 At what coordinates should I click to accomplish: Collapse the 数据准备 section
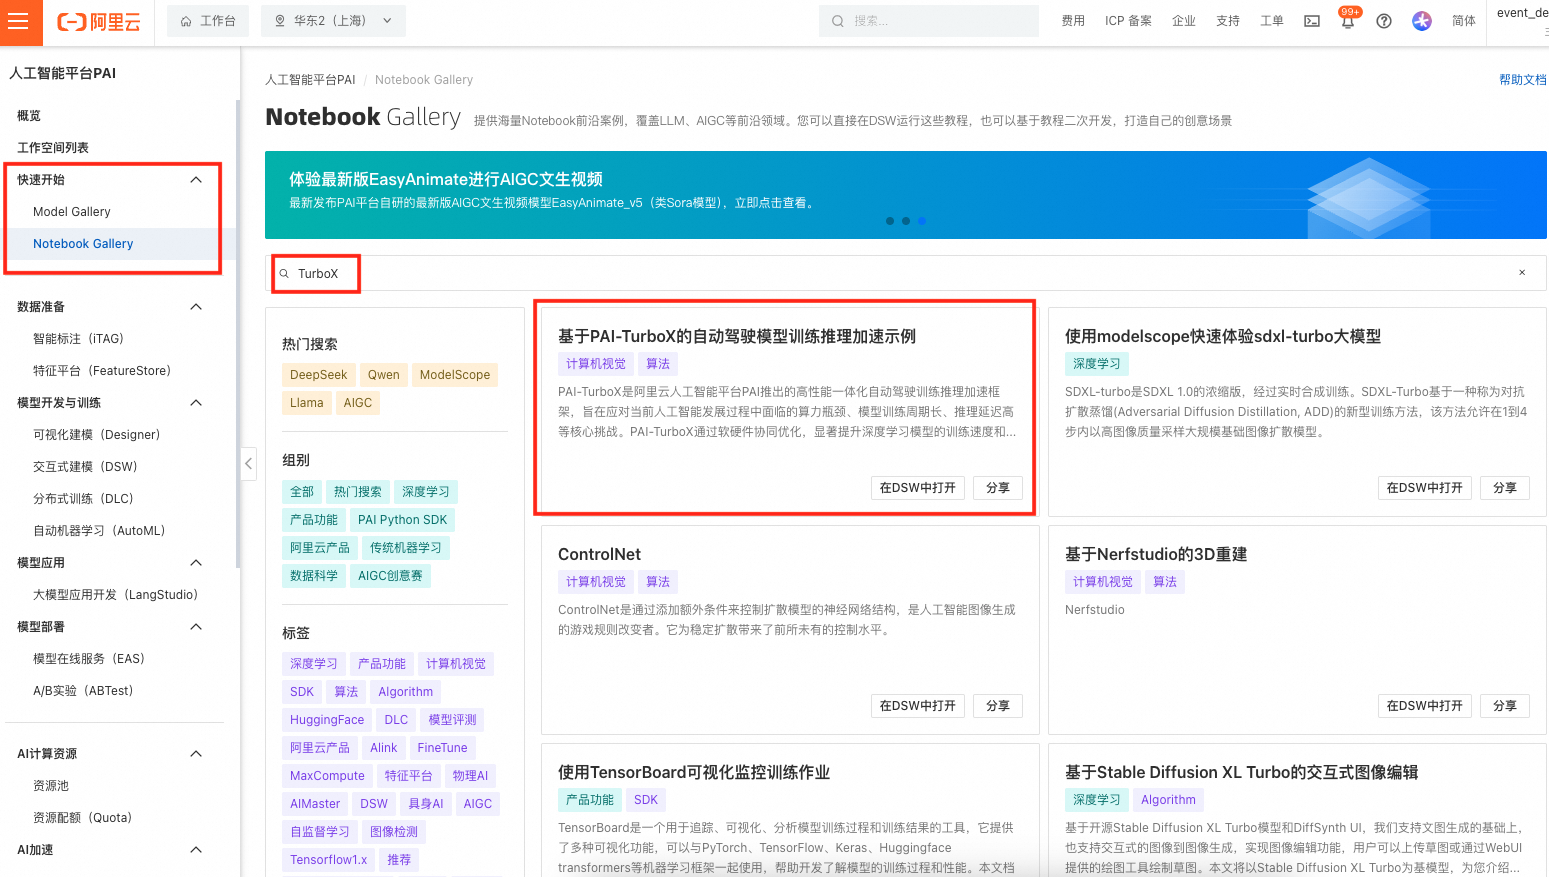[x=196, y=307]
